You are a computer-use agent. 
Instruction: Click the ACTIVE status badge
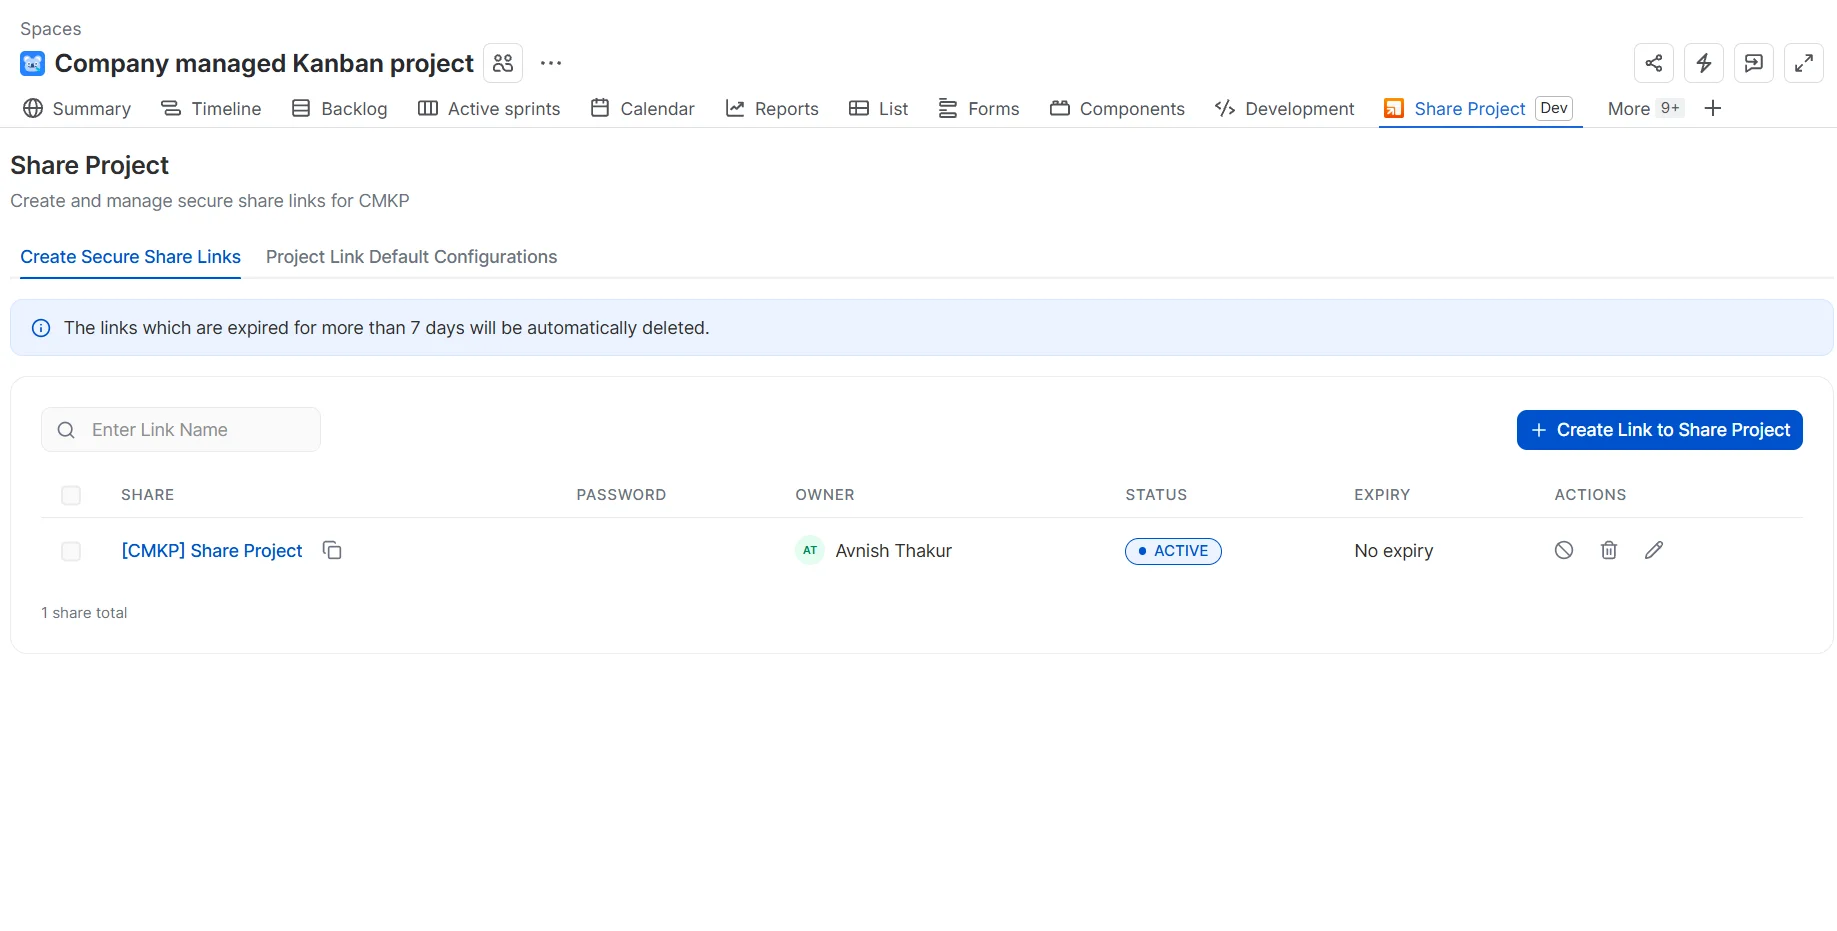click(x=1173, y=551)
